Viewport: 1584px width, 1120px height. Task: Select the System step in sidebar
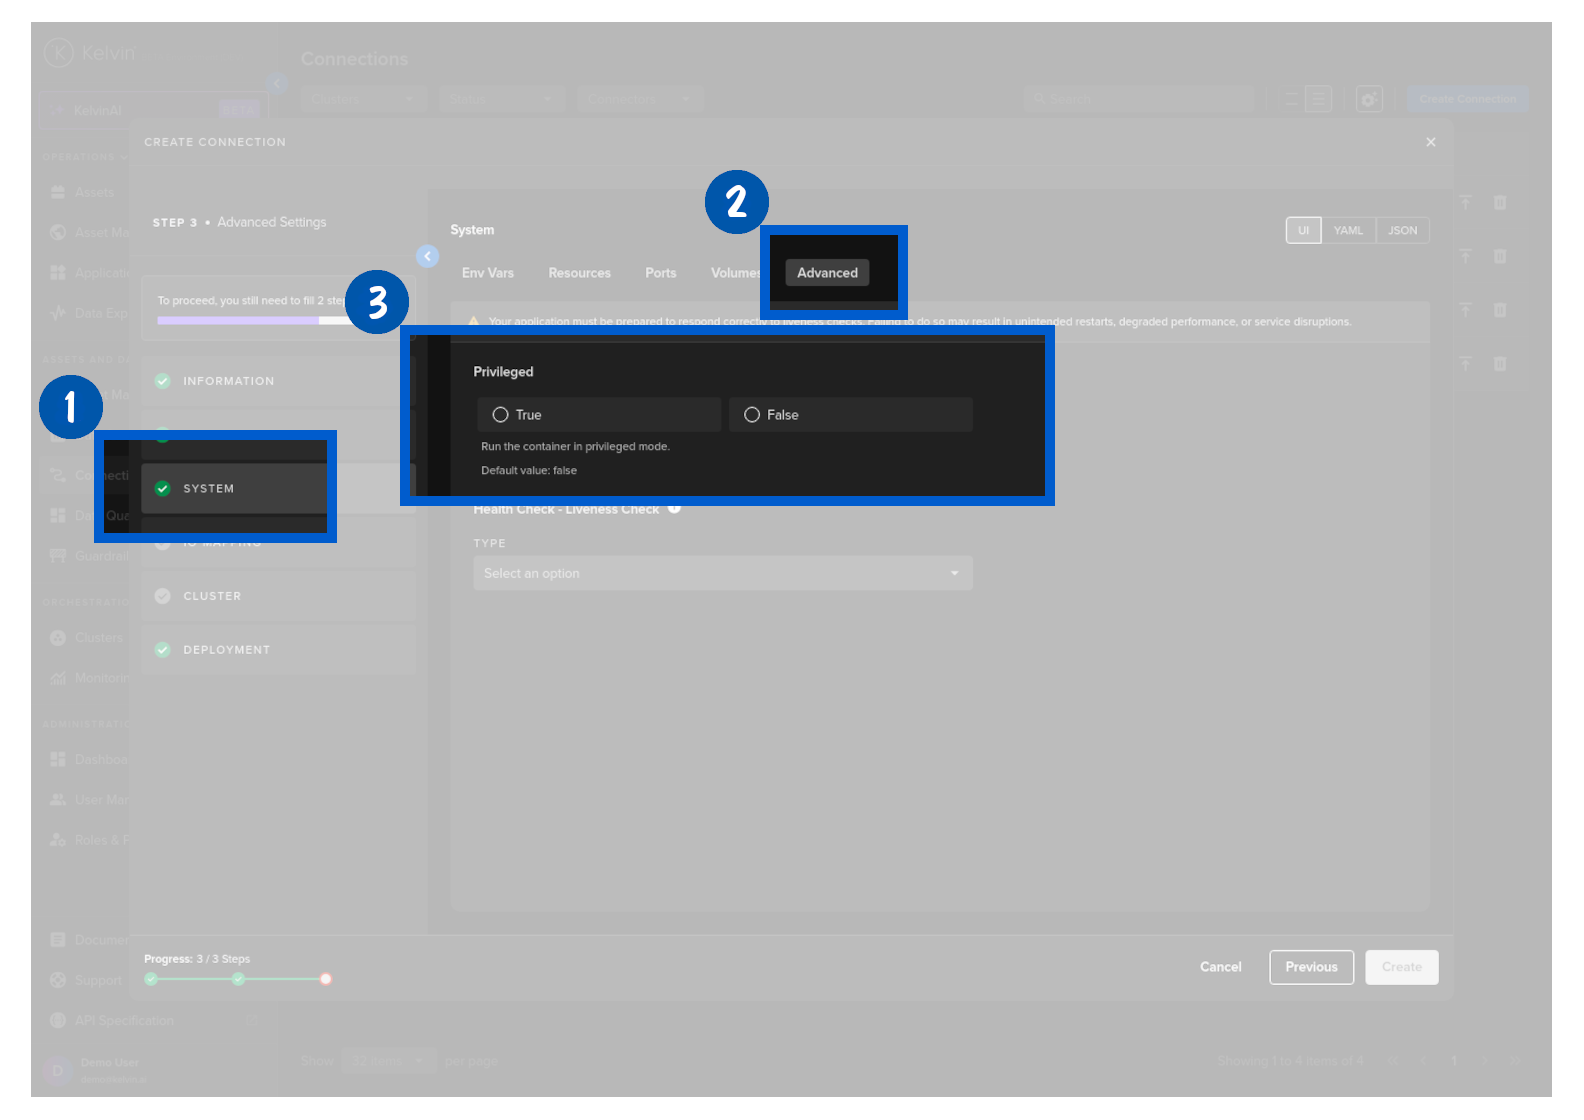208,489
